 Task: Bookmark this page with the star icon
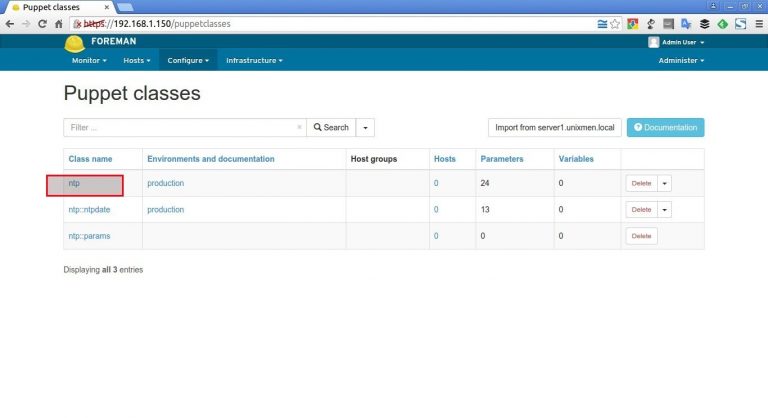[615, 24]
